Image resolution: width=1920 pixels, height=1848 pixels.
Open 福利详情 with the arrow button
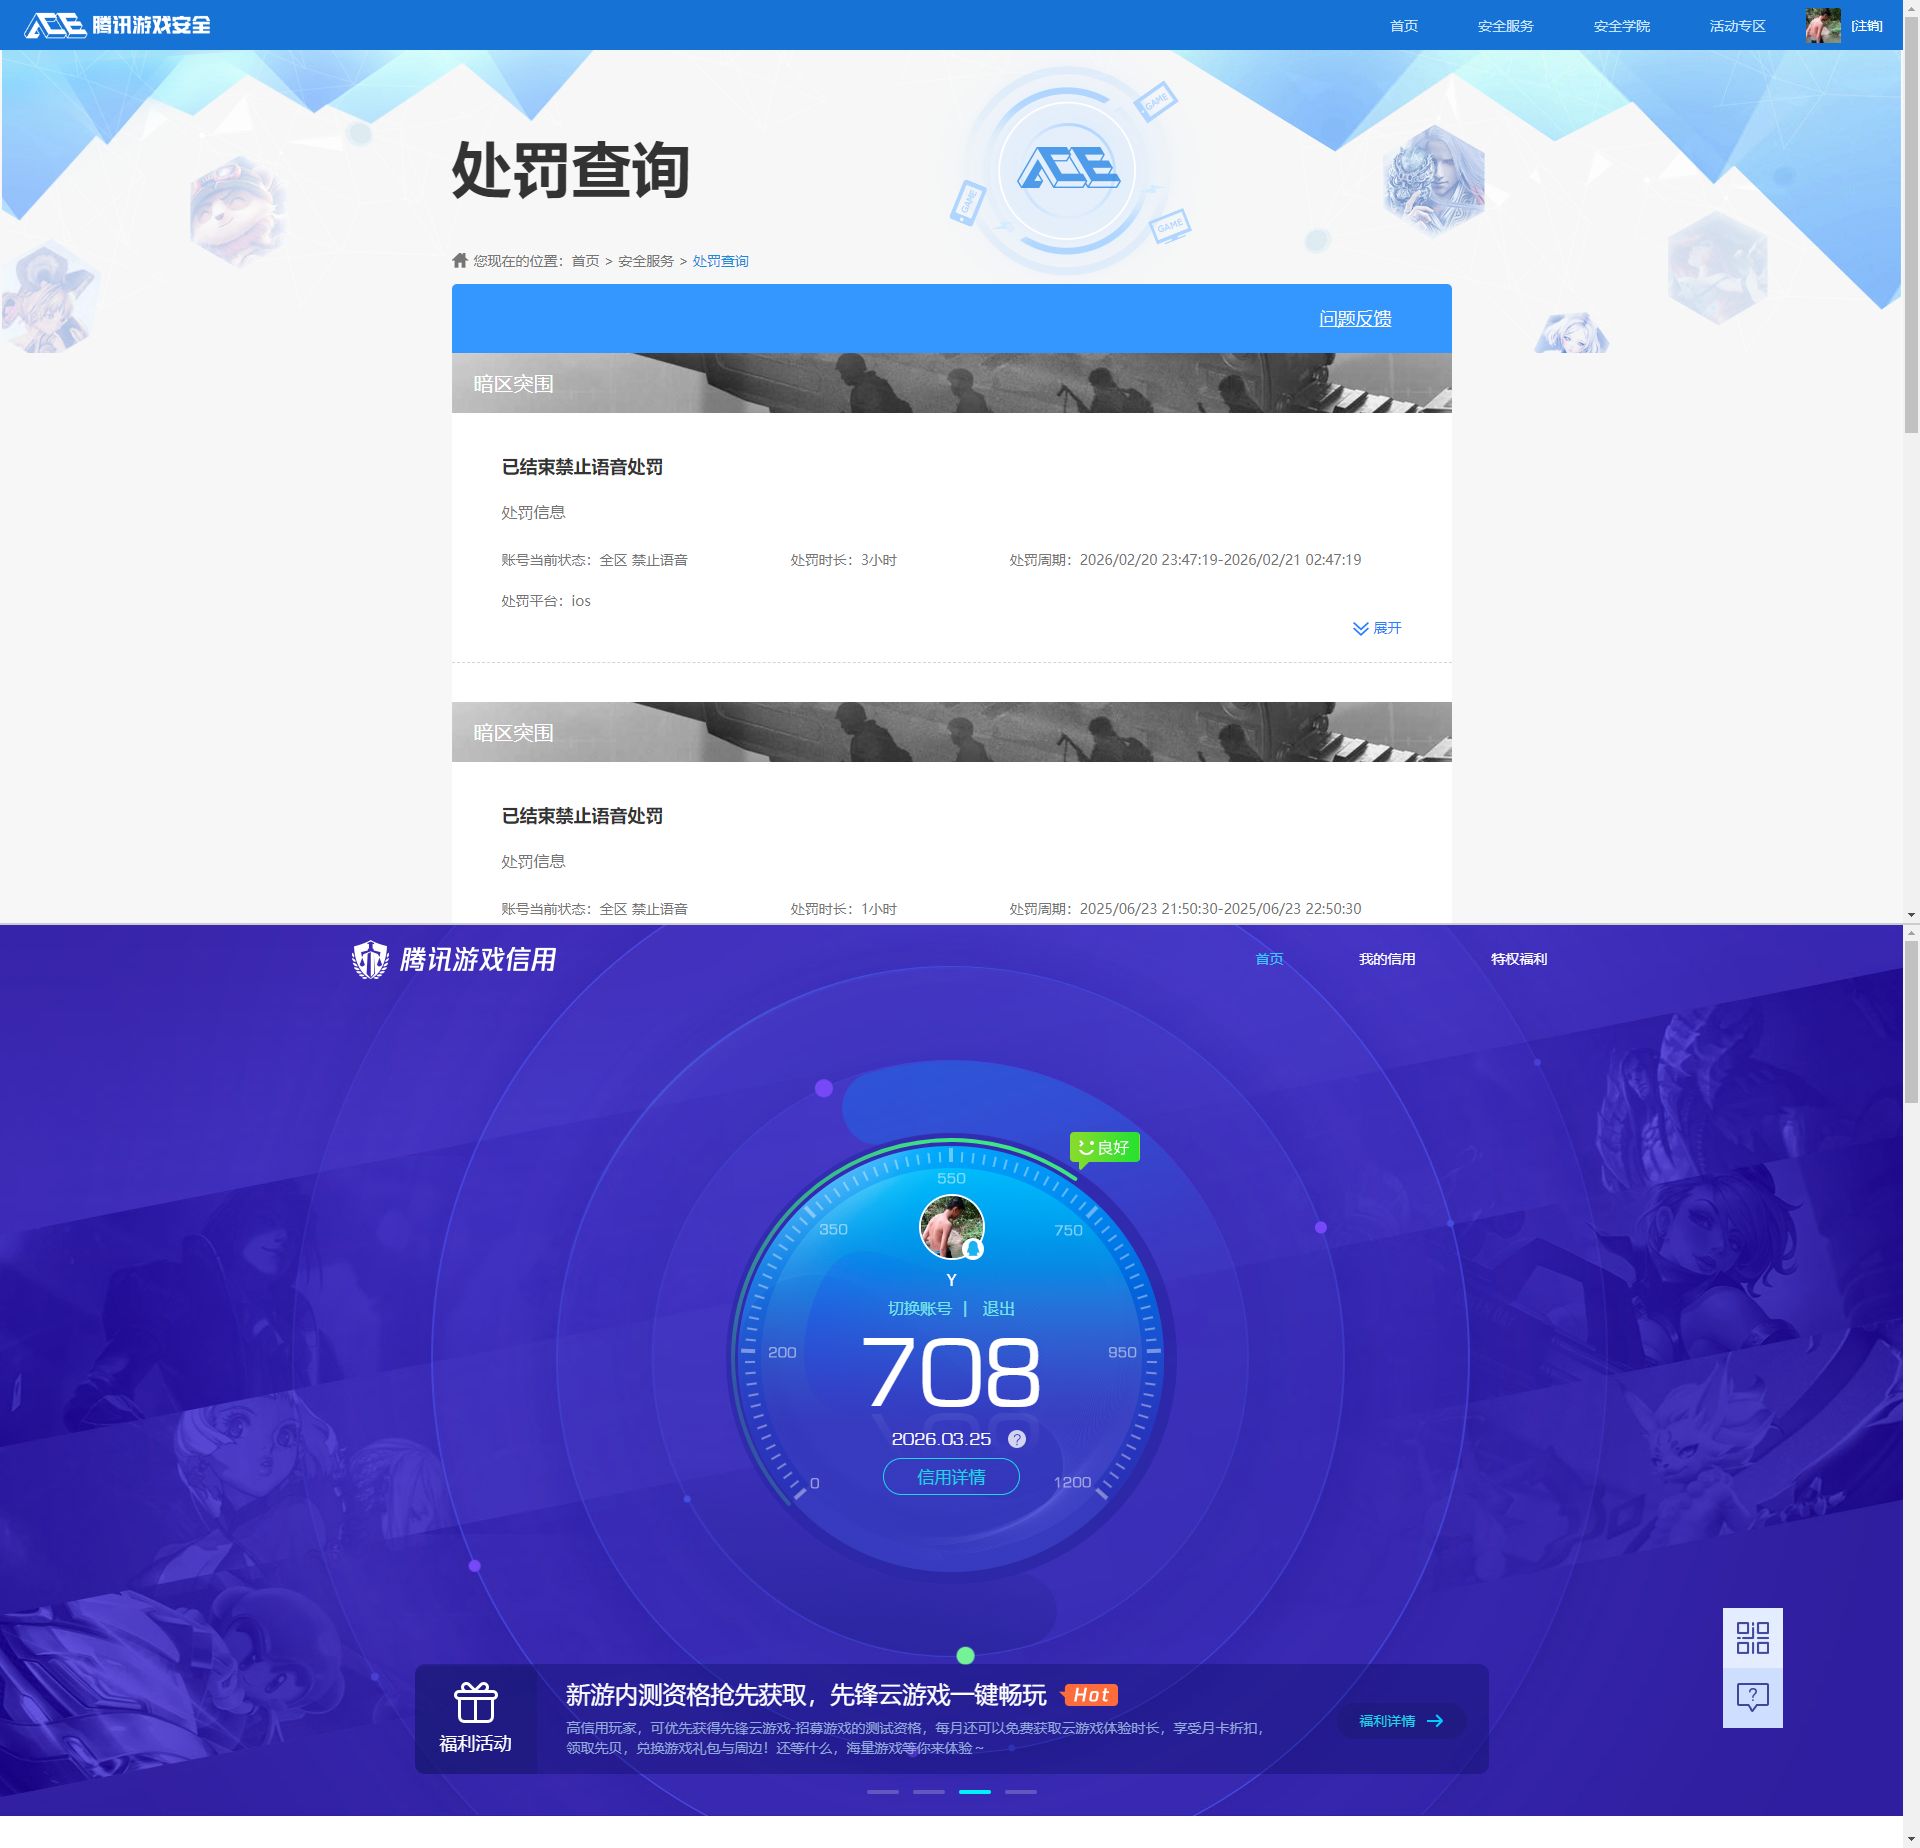click(x=1401, y=1720)
